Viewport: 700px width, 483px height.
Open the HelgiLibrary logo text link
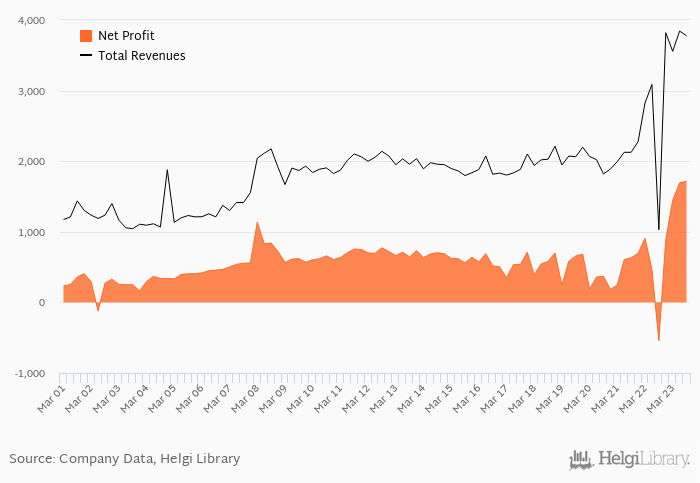click(x=644, y=459)
